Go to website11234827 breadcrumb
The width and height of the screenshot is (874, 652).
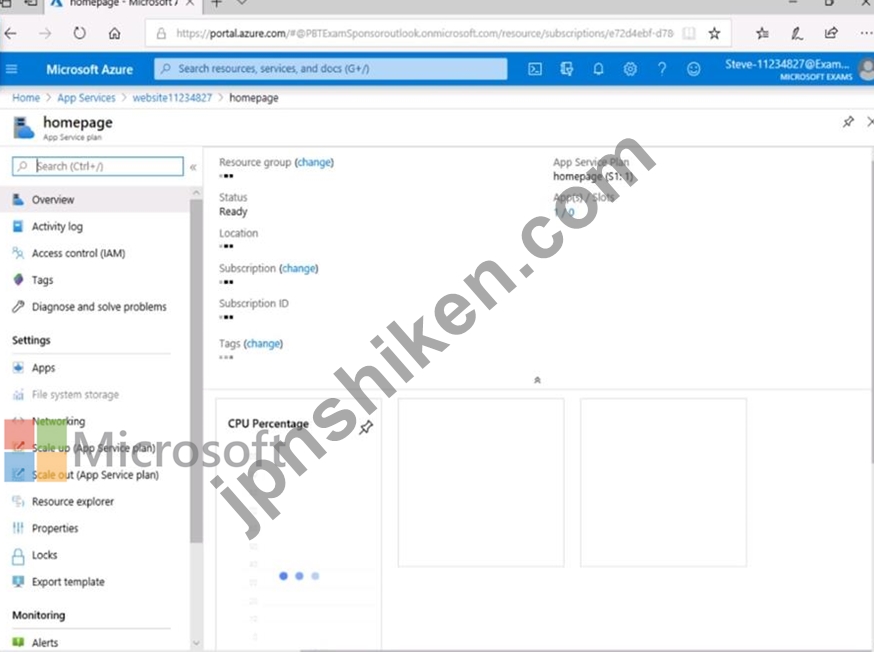pyautogui.click(x=172, y=98)
